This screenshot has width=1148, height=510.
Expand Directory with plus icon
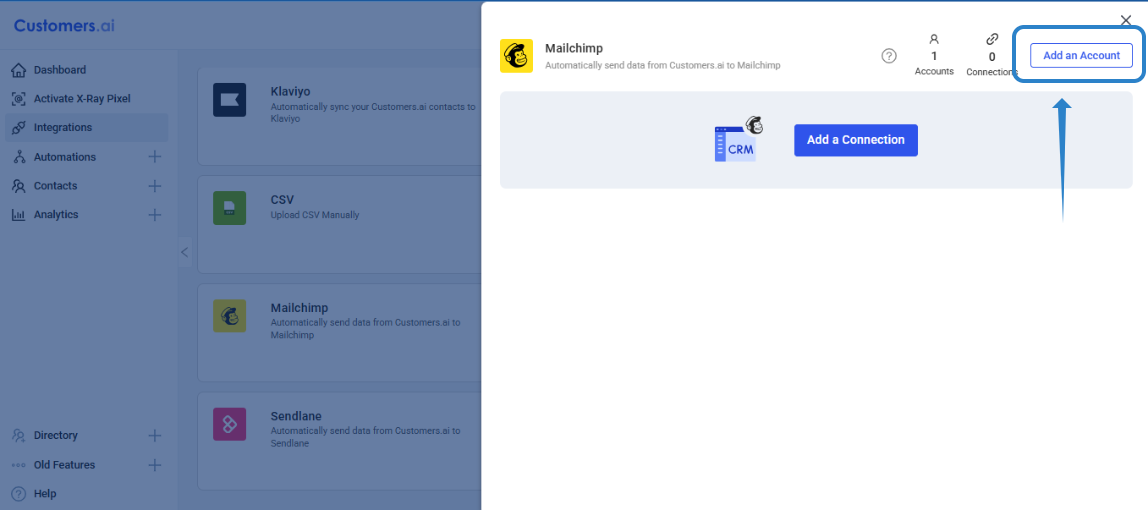[x=154, y=435]
